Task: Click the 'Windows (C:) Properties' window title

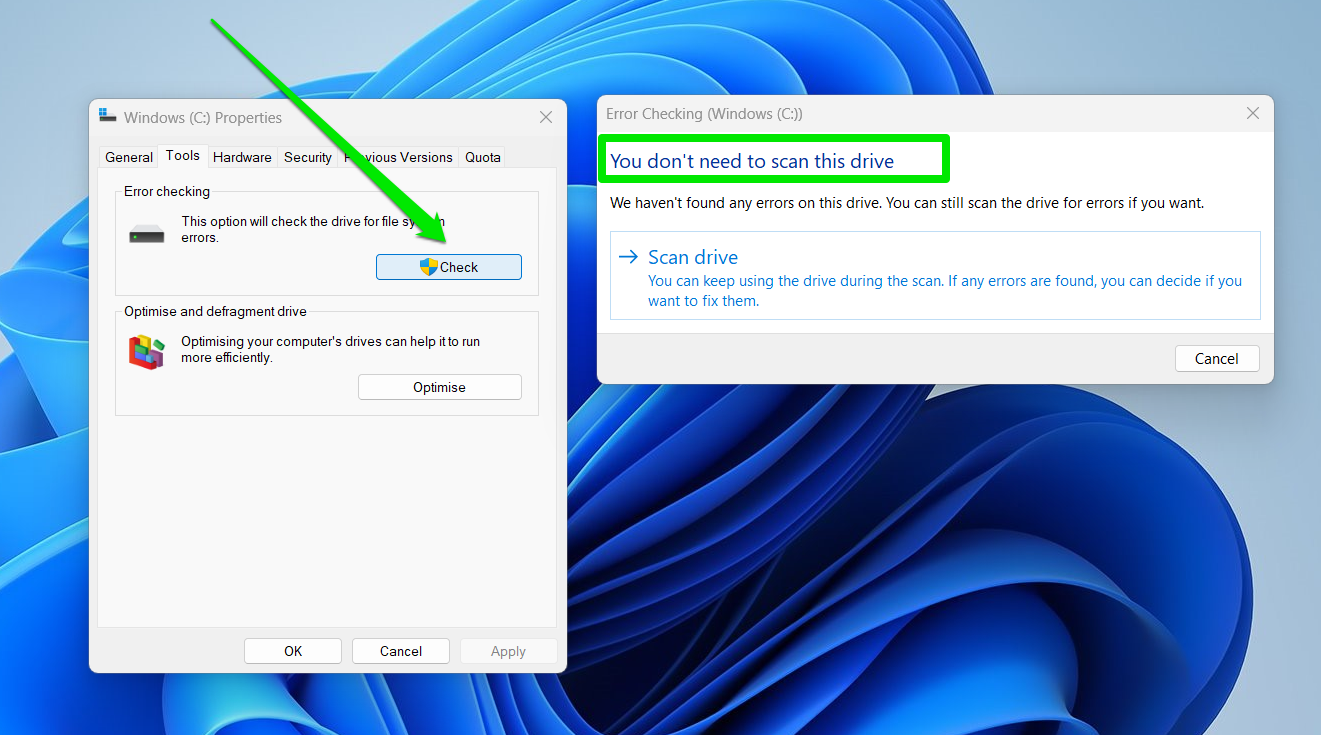Action: pos(203,118)
